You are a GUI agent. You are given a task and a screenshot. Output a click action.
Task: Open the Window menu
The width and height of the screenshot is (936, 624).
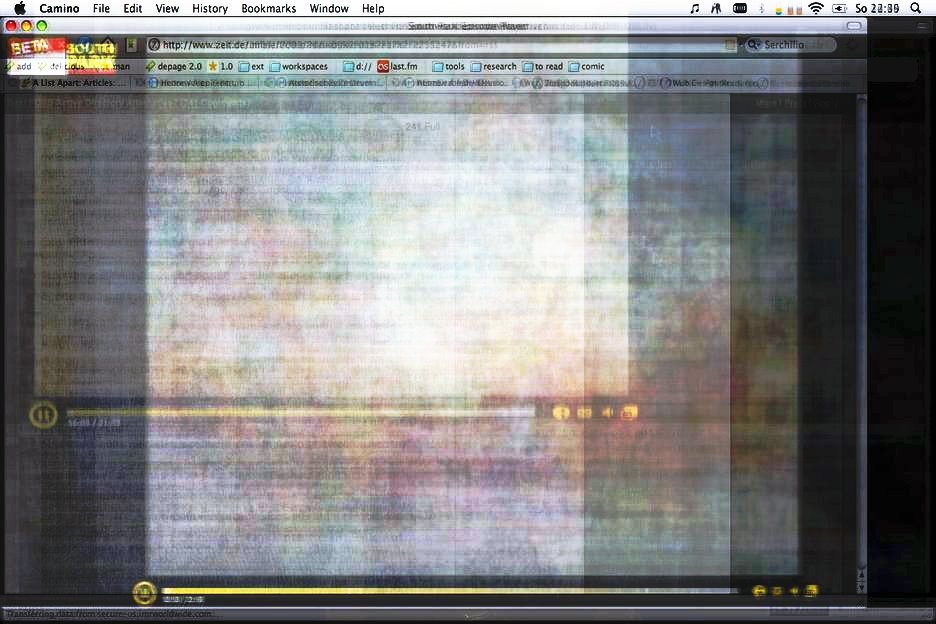pyautogui.click(x=329, y=8)
